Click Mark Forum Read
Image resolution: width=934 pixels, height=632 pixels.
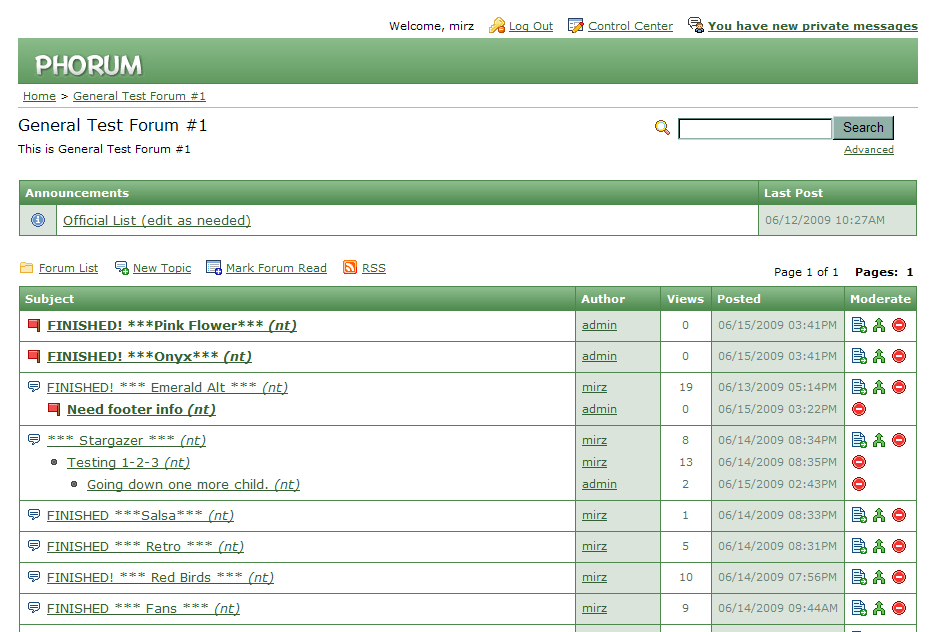coord(276,268)
